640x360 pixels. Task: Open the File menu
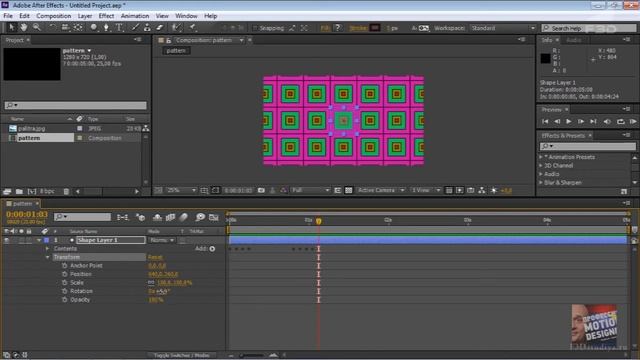pyautogui.click(x=8, y=16)
